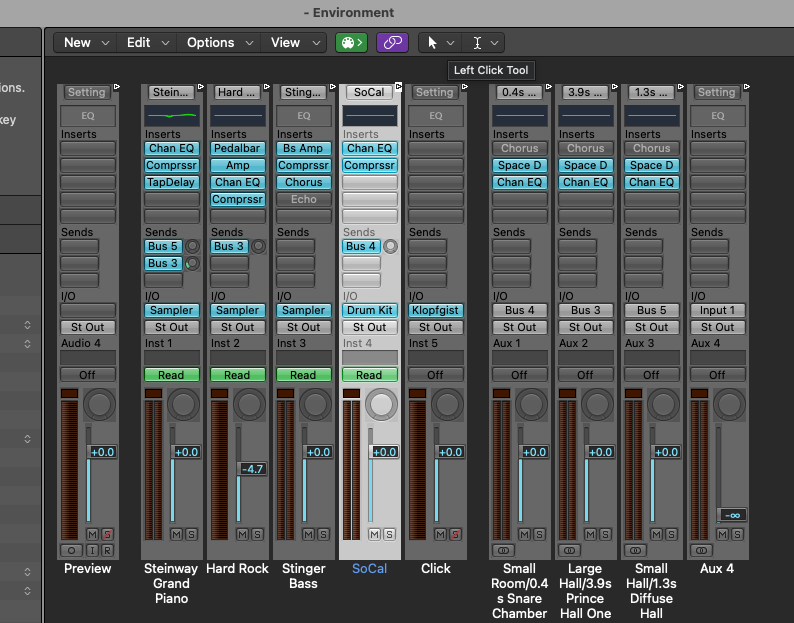The image size is (794, 623).
Task: Solo the Stinger Bass channel
Action: pos(323,534)
